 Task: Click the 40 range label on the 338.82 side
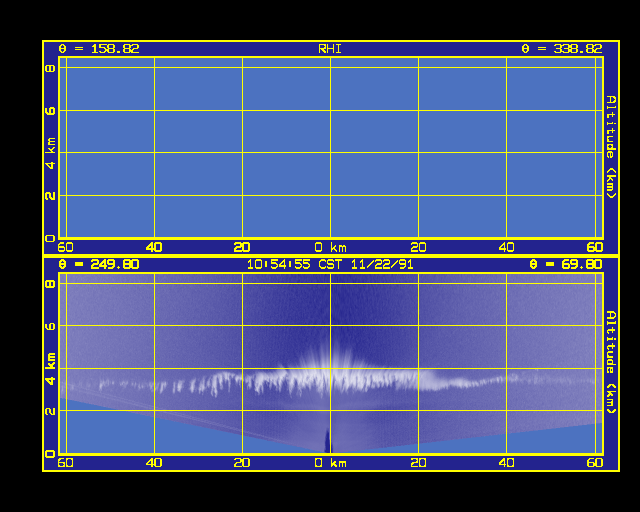pyautogui.click(x=507, y=247)
